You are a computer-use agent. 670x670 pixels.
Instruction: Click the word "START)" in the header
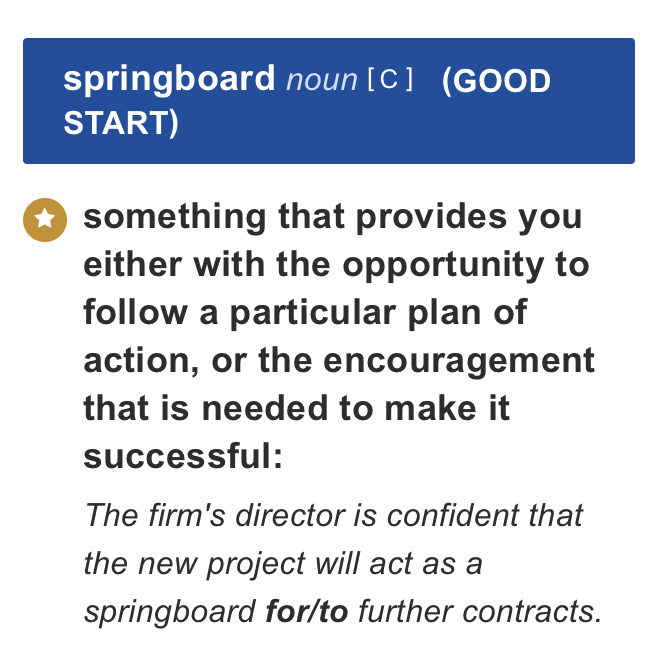(121, 123)
